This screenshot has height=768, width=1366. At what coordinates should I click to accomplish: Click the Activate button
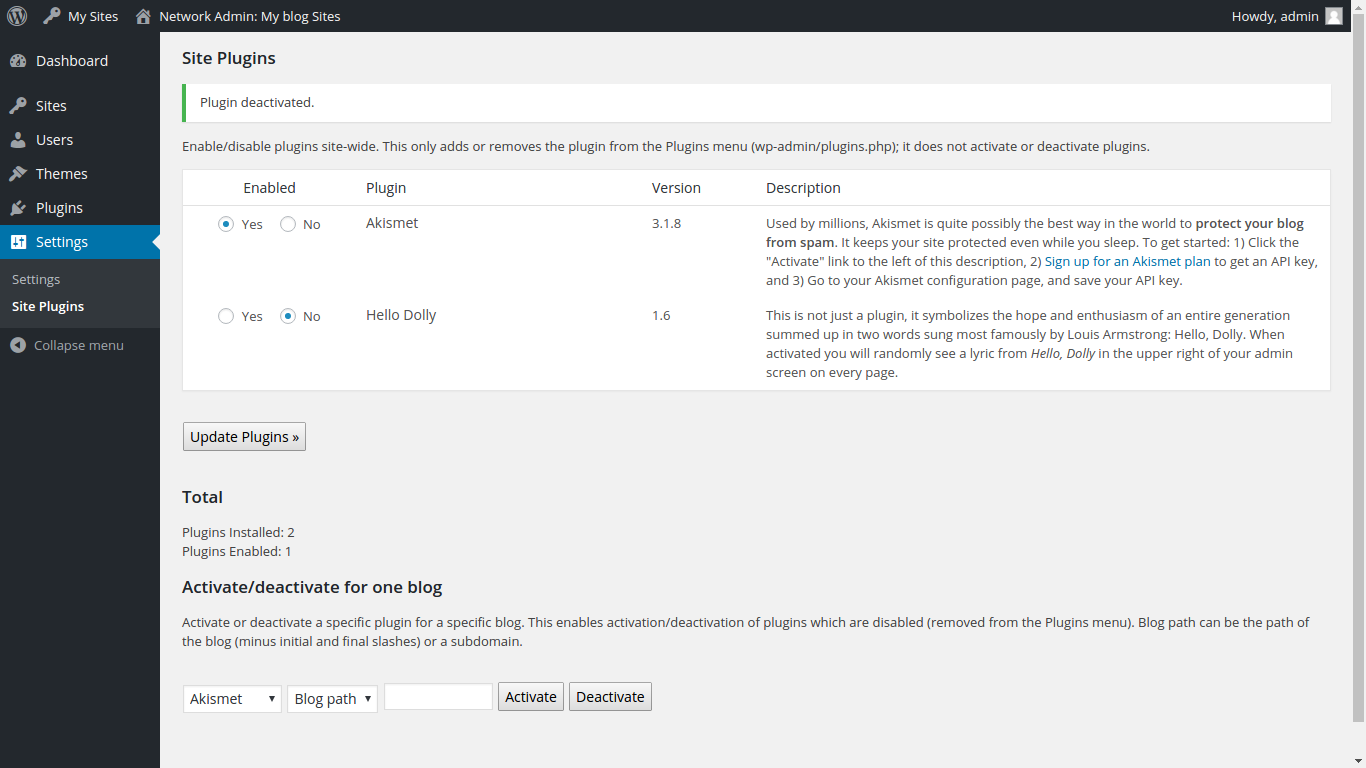[x=531, y=697]
